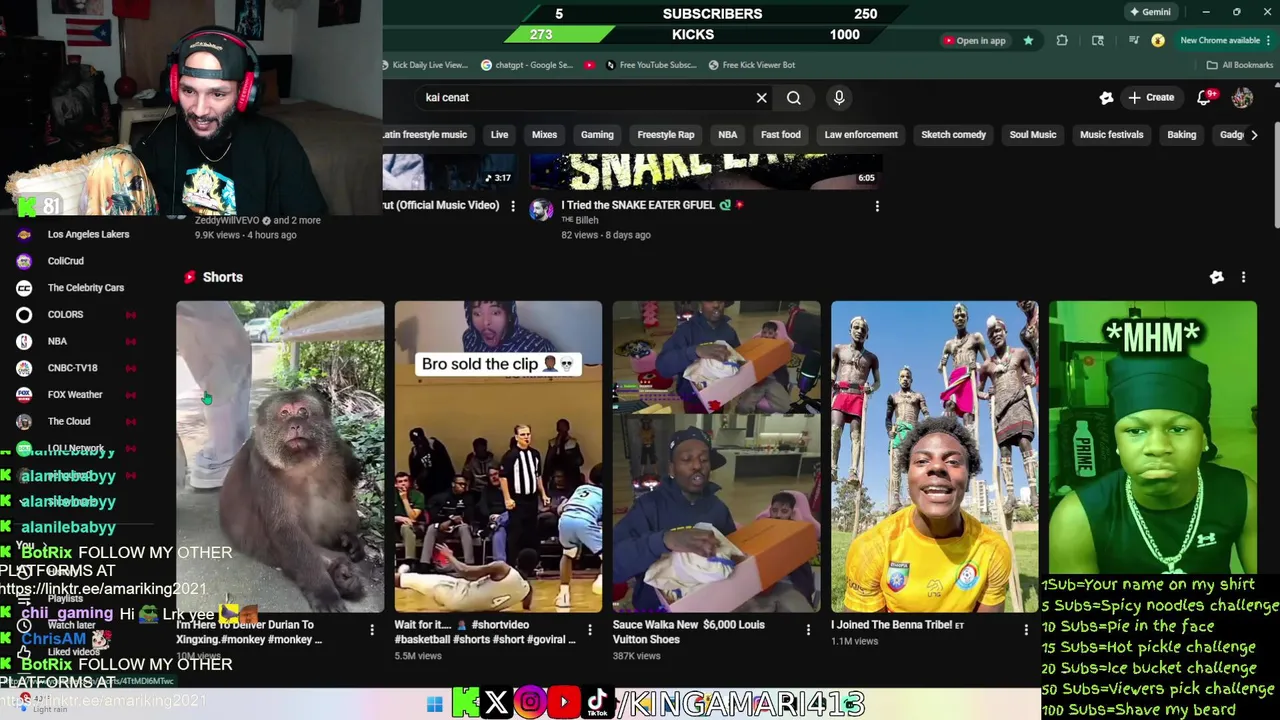Open the monkey Durian short thumbnail
Image resolution: width=1280 pixels, height=720 pixels.
pos(280,456)
